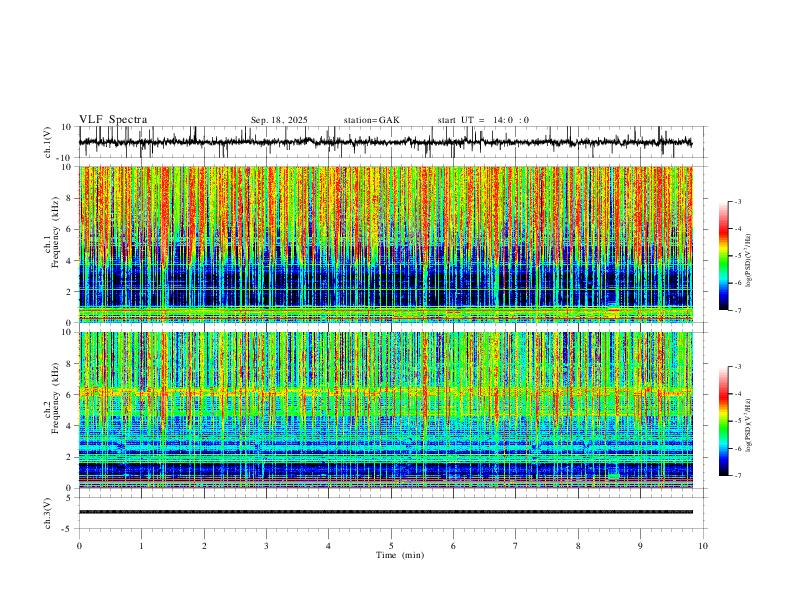The width and height of the screenshot is (792, 612).
Task: Click the ch.2 PSD color bar
Action: coord(723,421)
